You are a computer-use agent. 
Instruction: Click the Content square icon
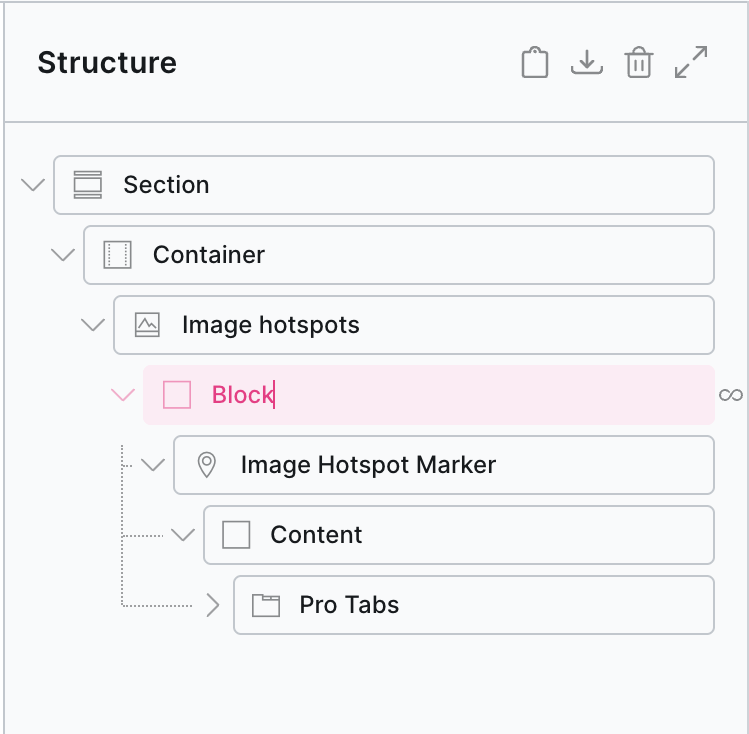(x=236, y=535)
